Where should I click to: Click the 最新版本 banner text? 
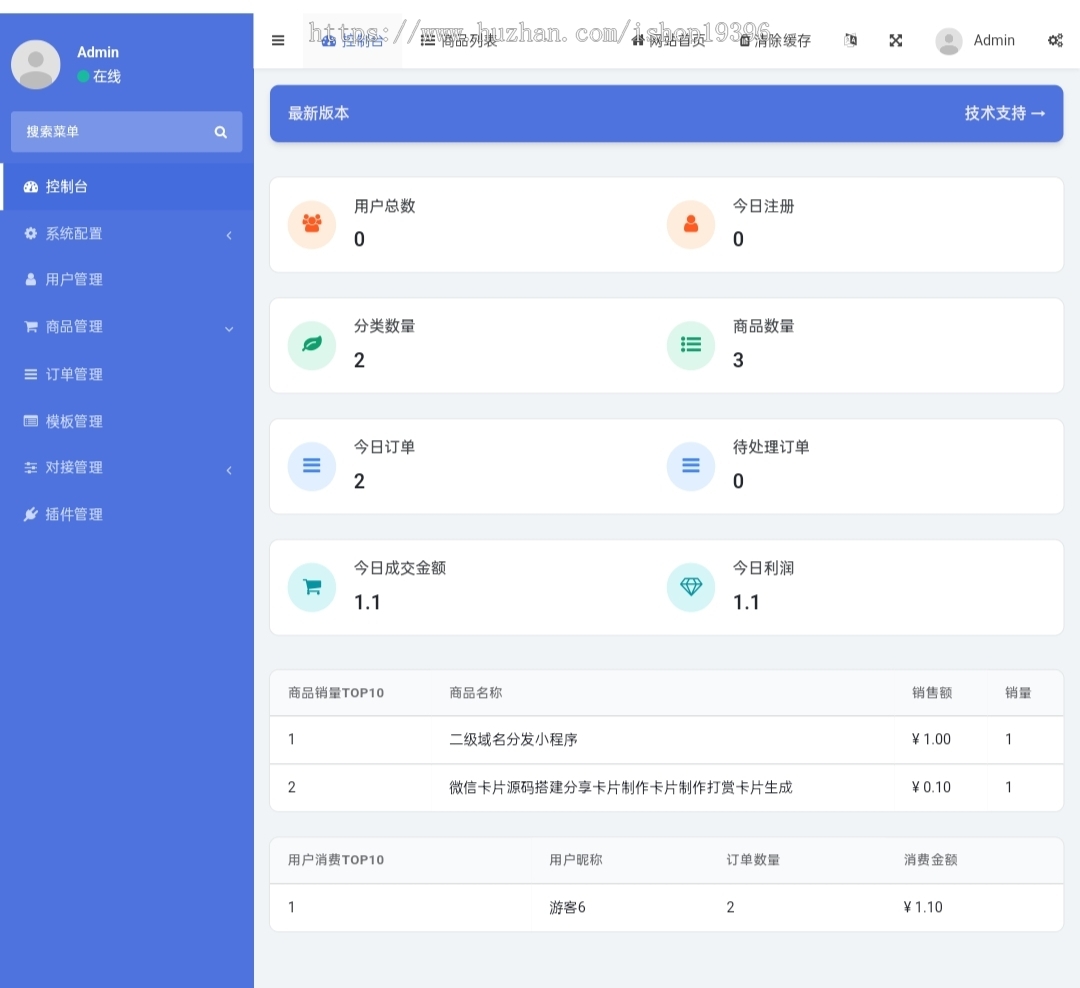pyautogui.click(x=318, y=113)
